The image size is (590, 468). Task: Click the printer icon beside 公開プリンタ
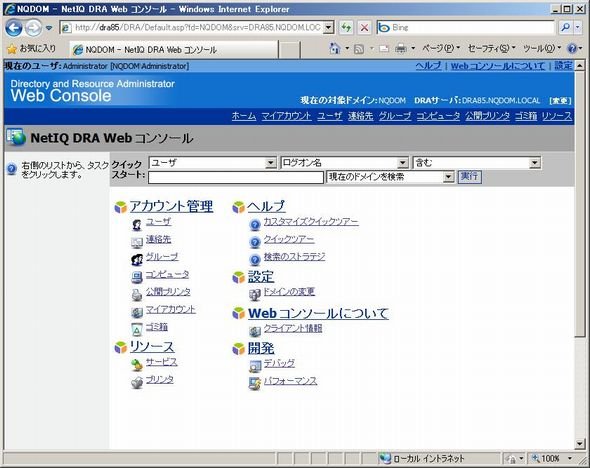point(137,295)
